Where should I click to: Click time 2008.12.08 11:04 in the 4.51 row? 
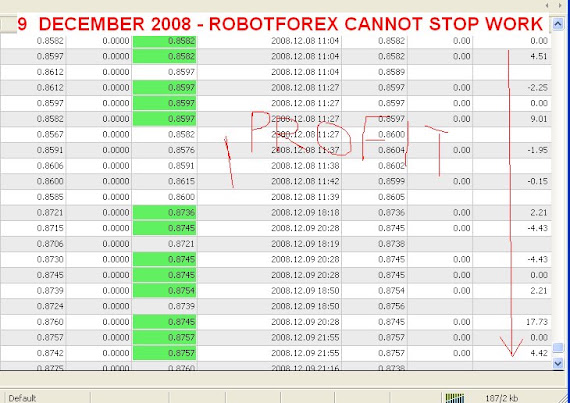[305, 56]
